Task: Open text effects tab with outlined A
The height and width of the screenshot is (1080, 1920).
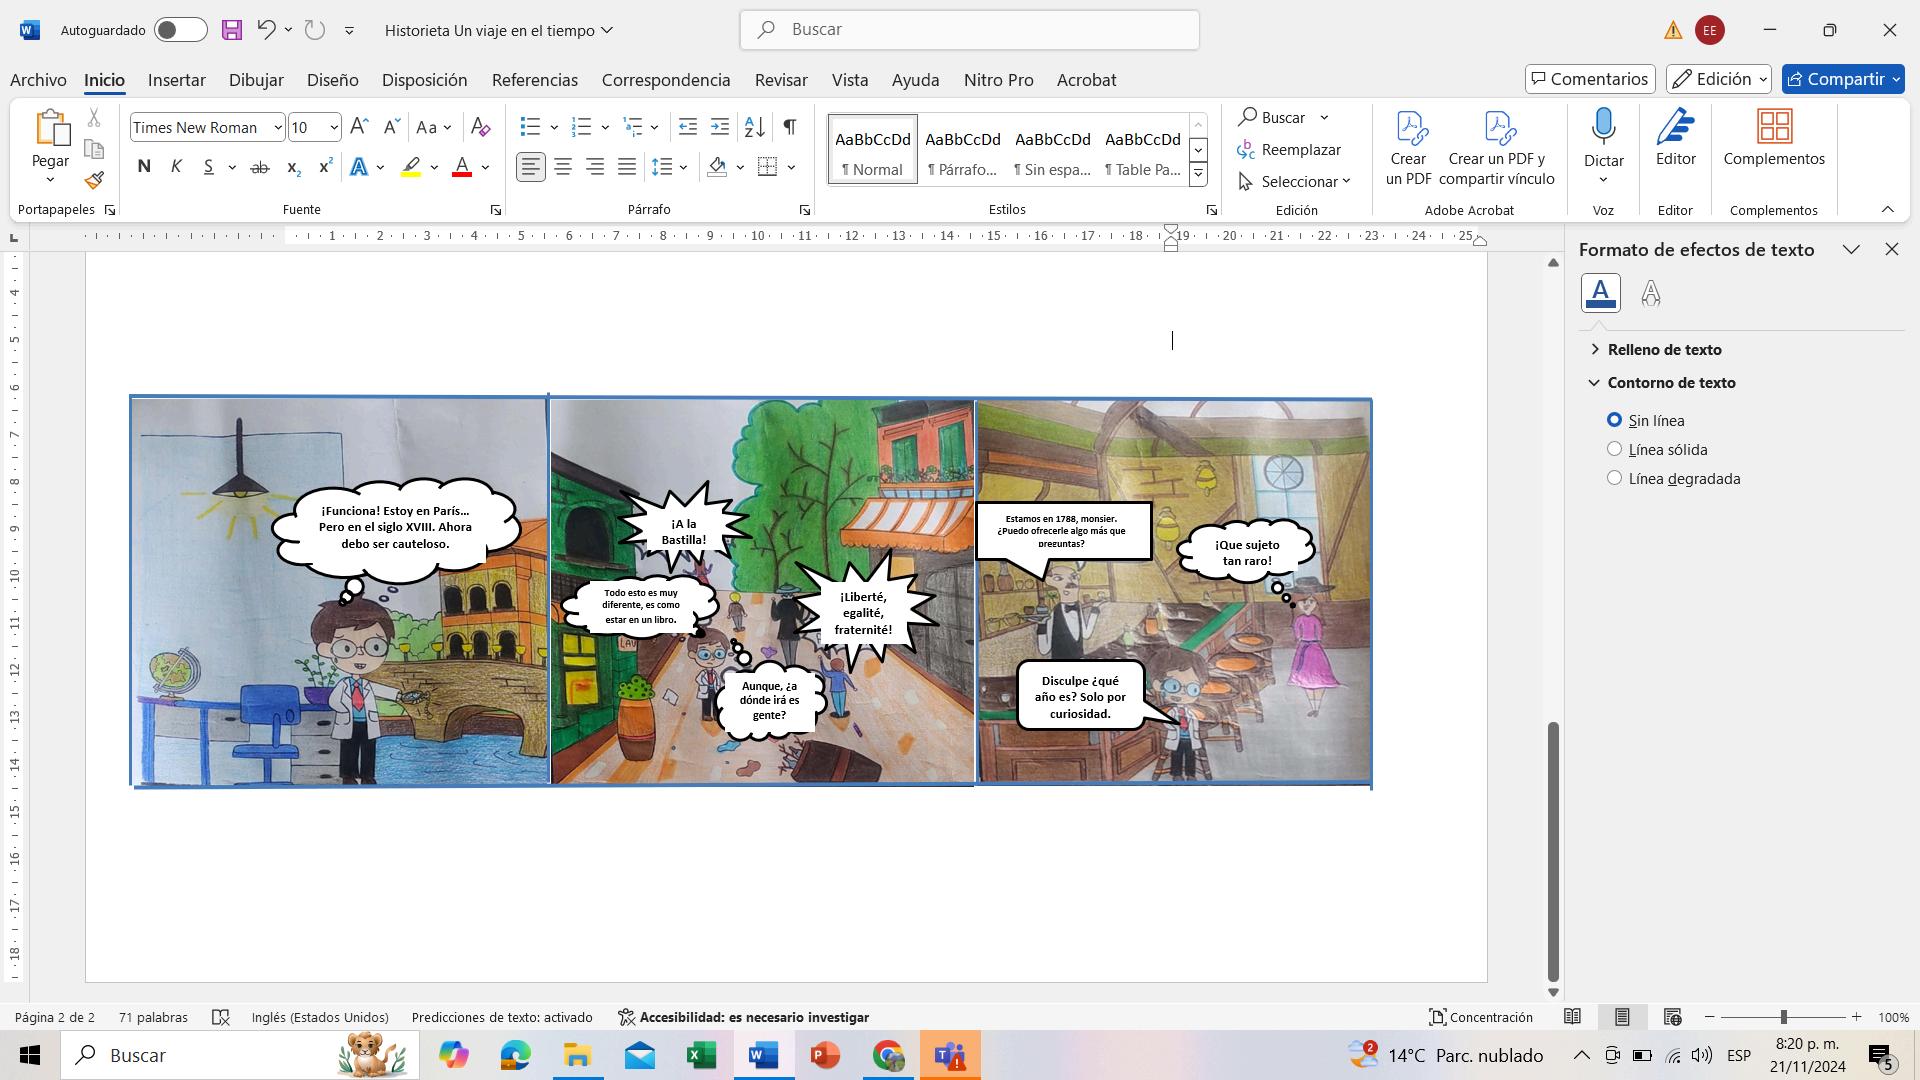Action: coord(1650,293)
